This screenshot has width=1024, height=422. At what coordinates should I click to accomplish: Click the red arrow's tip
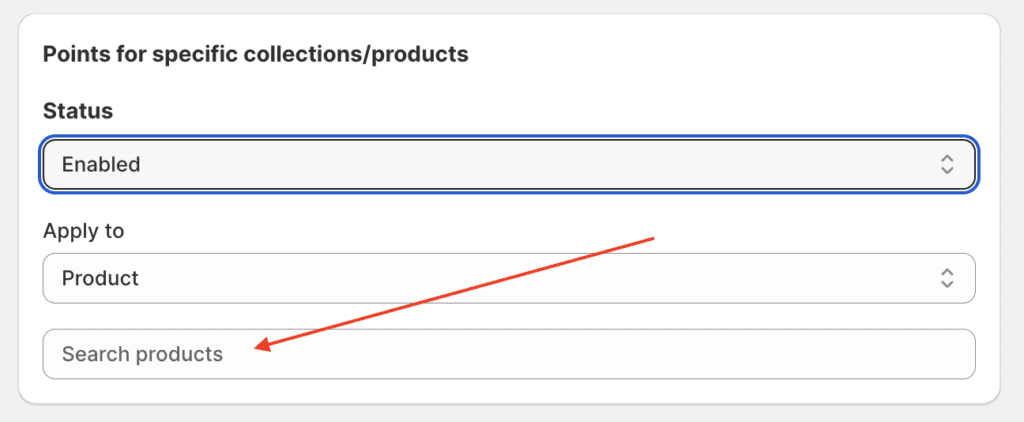pos(256,347)
